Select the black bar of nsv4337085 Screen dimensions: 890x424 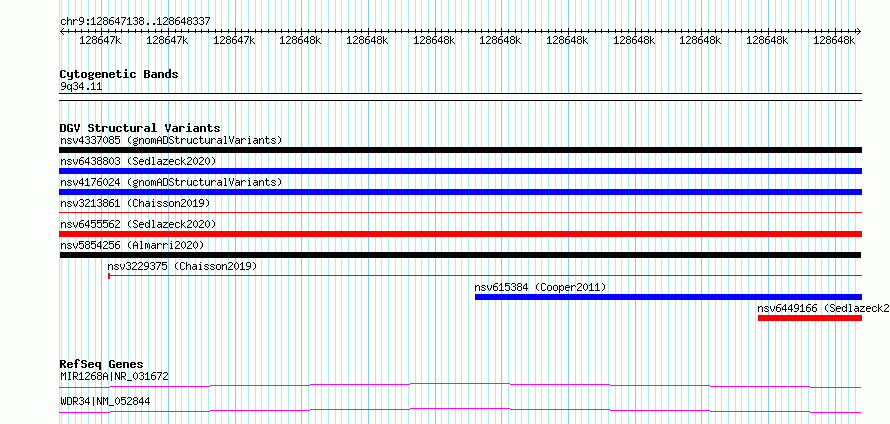460,150
